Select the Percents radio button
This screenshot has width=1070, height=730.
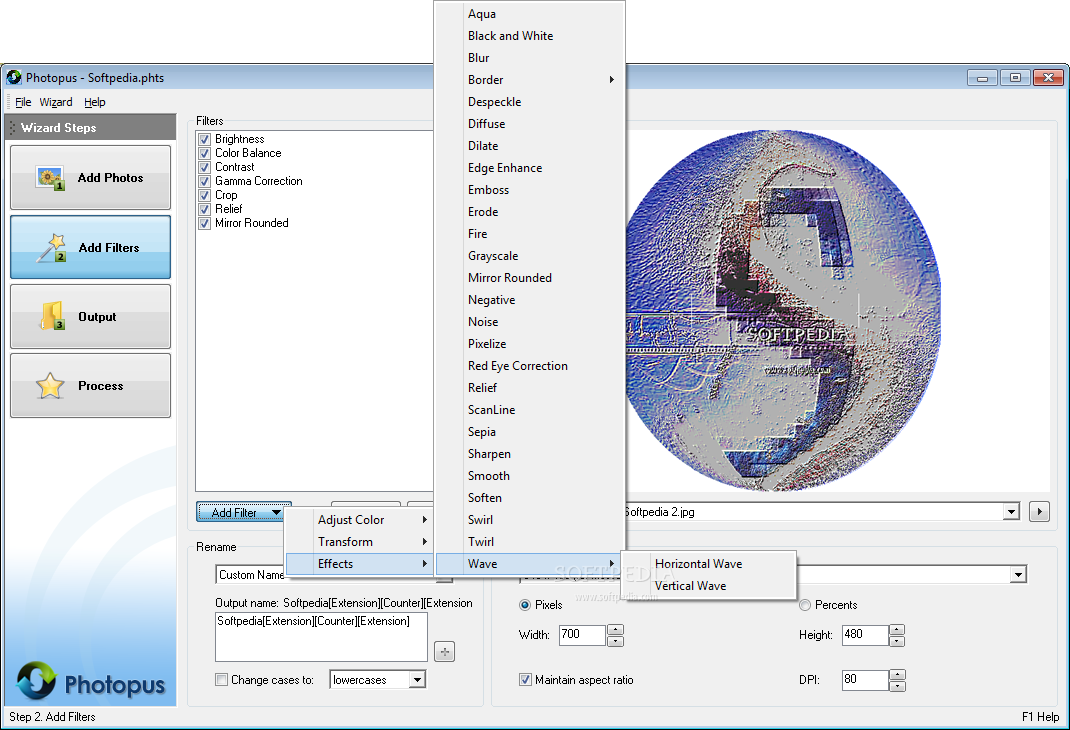click(x=805, y=605)
